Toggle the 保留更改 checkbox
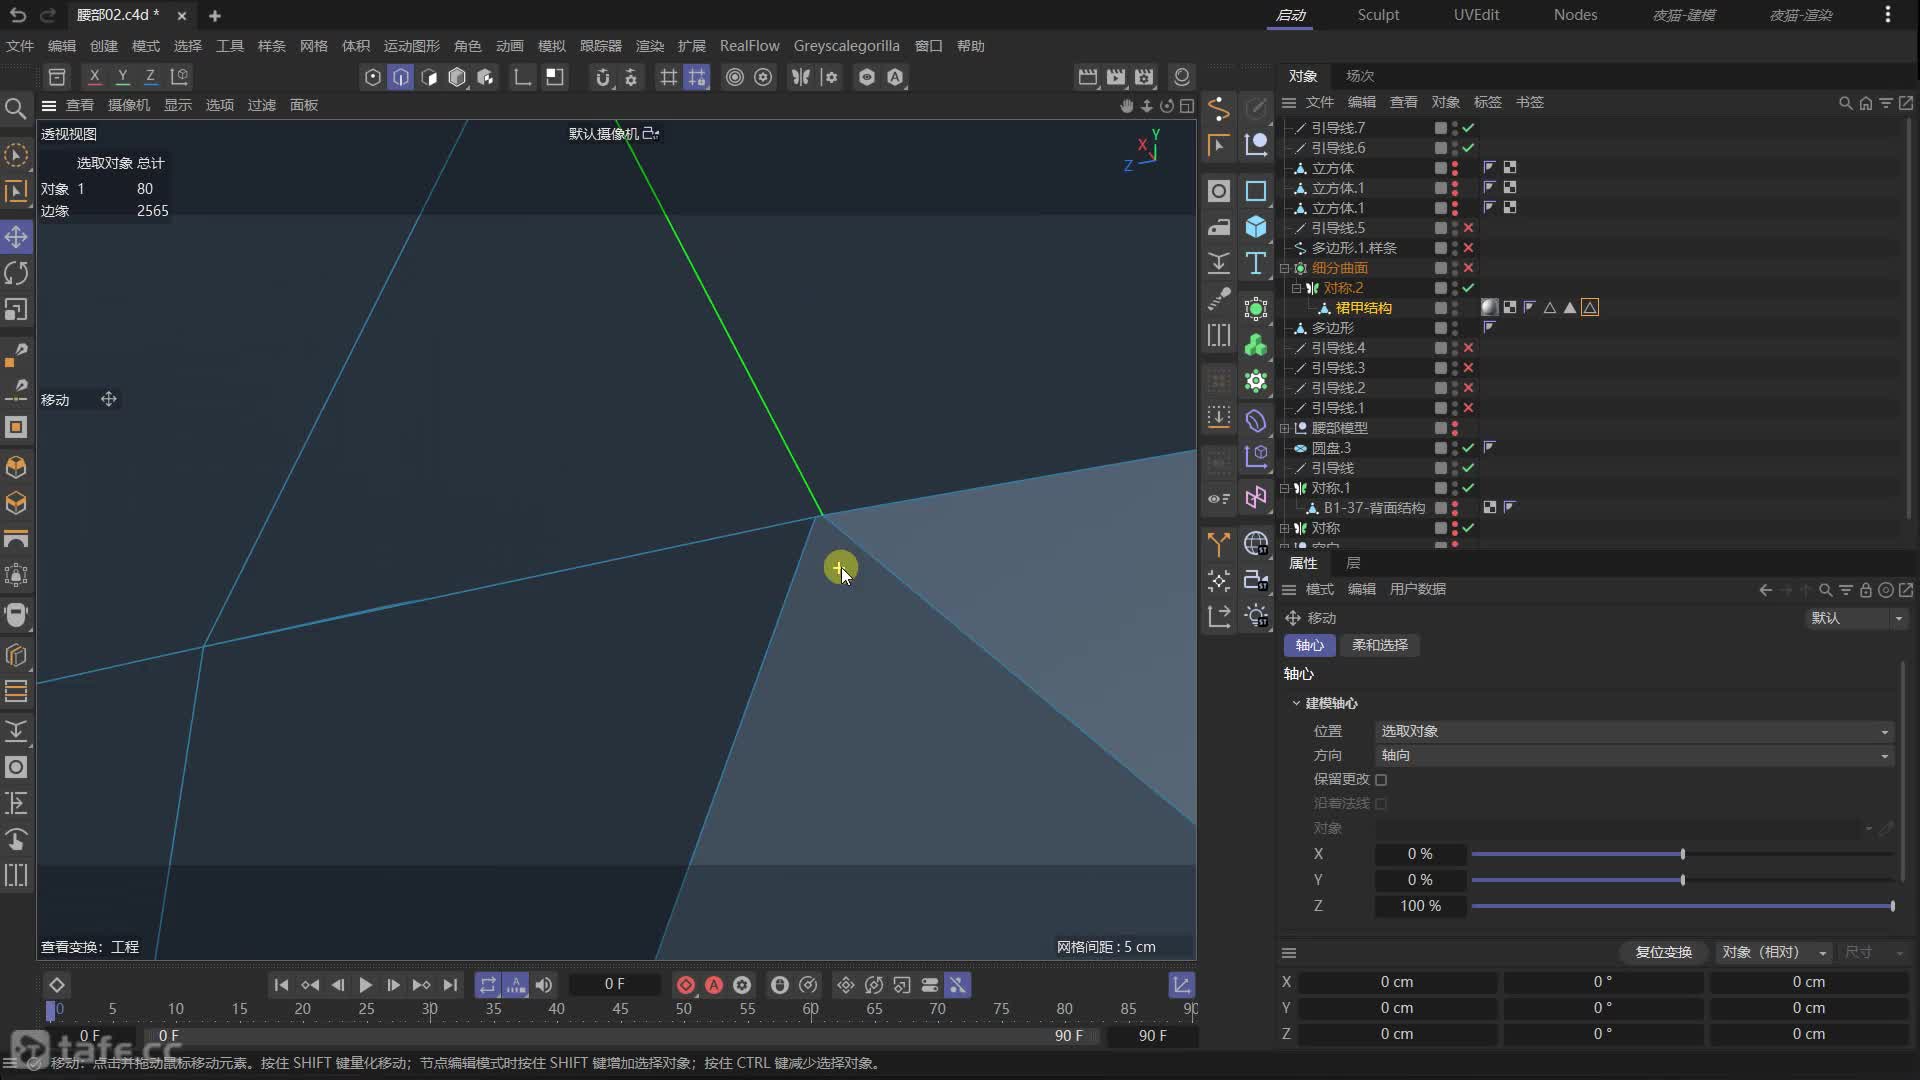The width and height of the screenshot is (1920, 1080). click(x=1381, y=780)
